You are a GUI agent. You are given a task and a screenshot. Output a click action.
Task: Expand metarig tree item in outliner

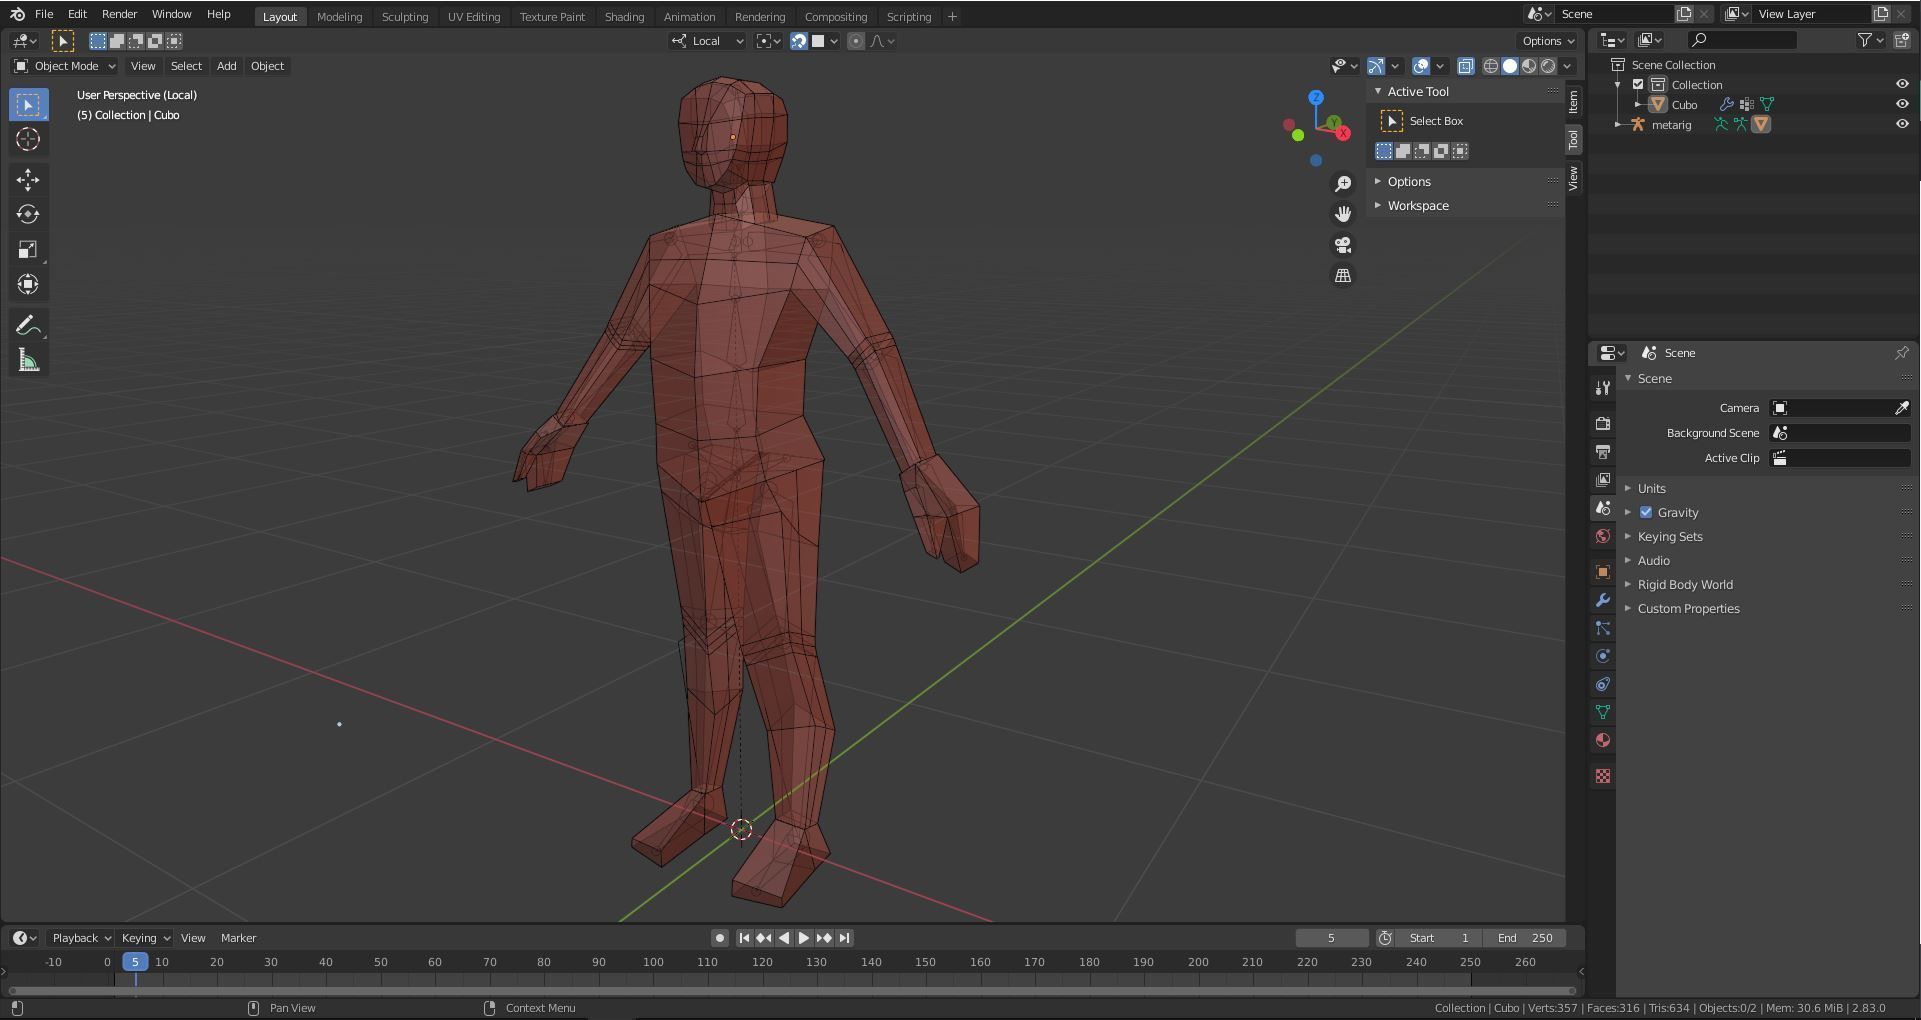click(1618, 124)
